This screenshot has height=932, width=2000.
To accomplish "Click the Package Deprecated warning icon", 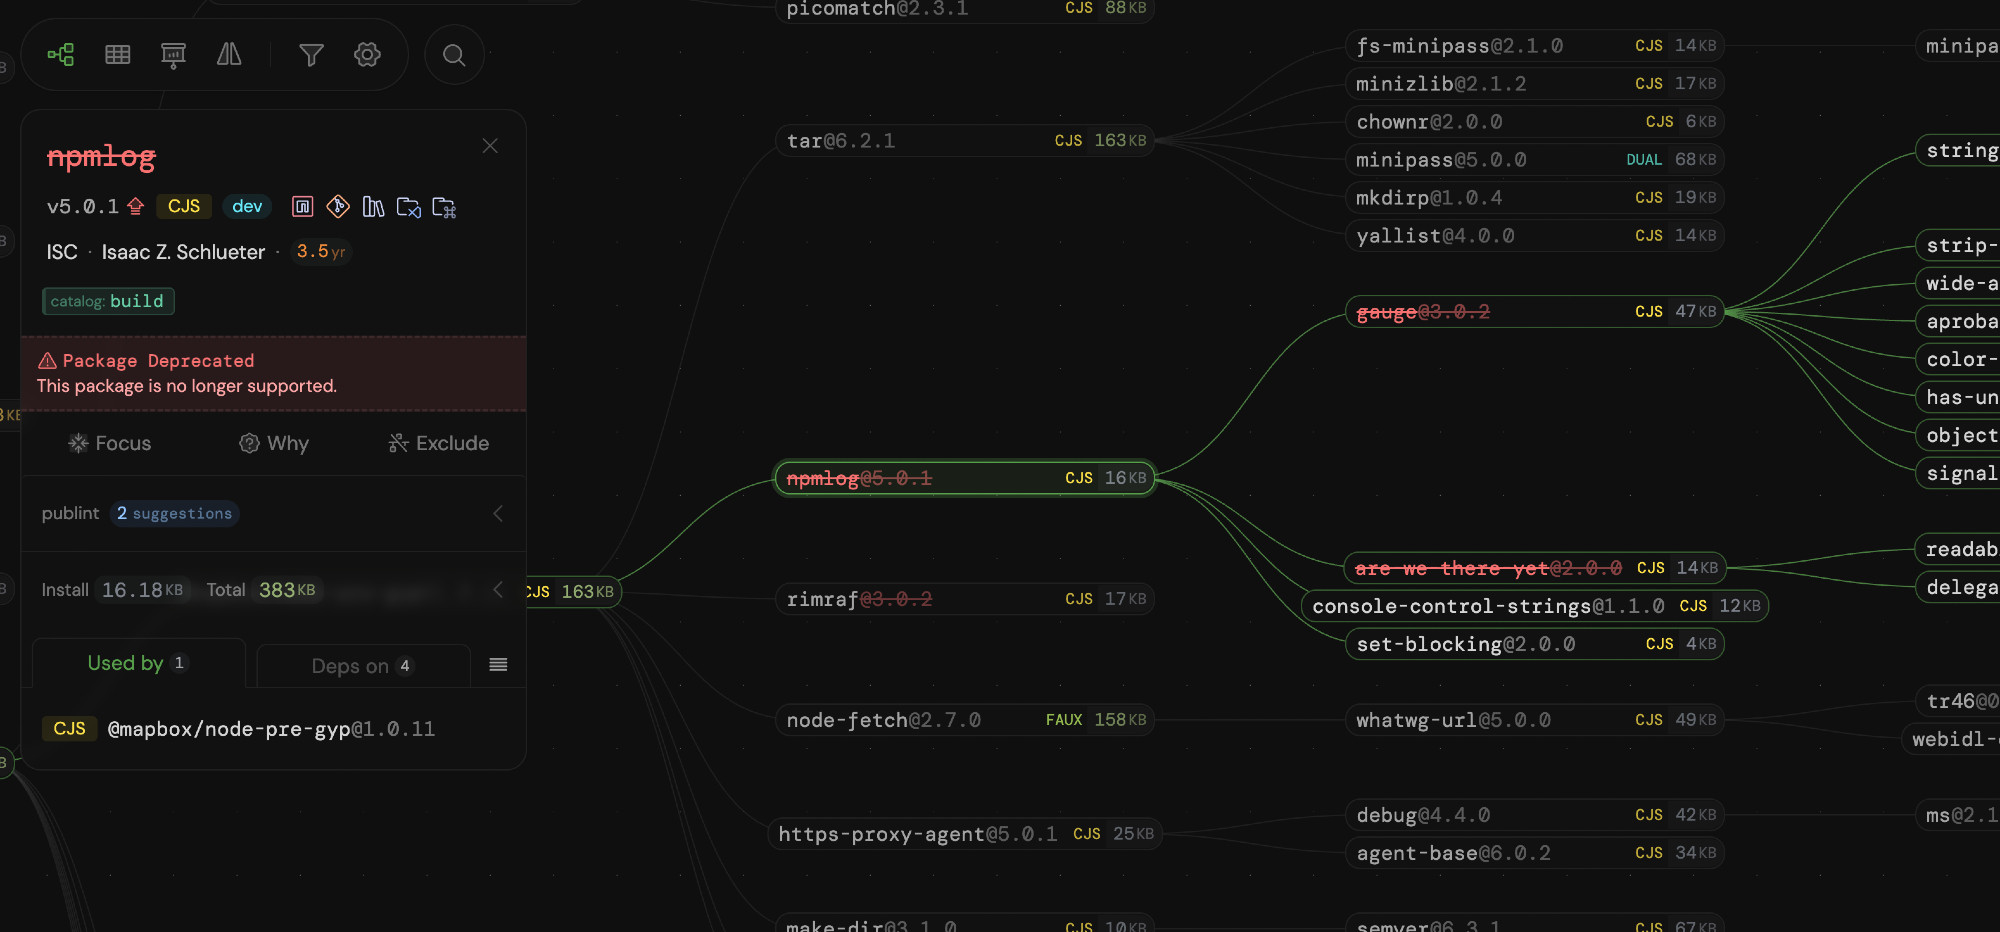I will [47, 361].
